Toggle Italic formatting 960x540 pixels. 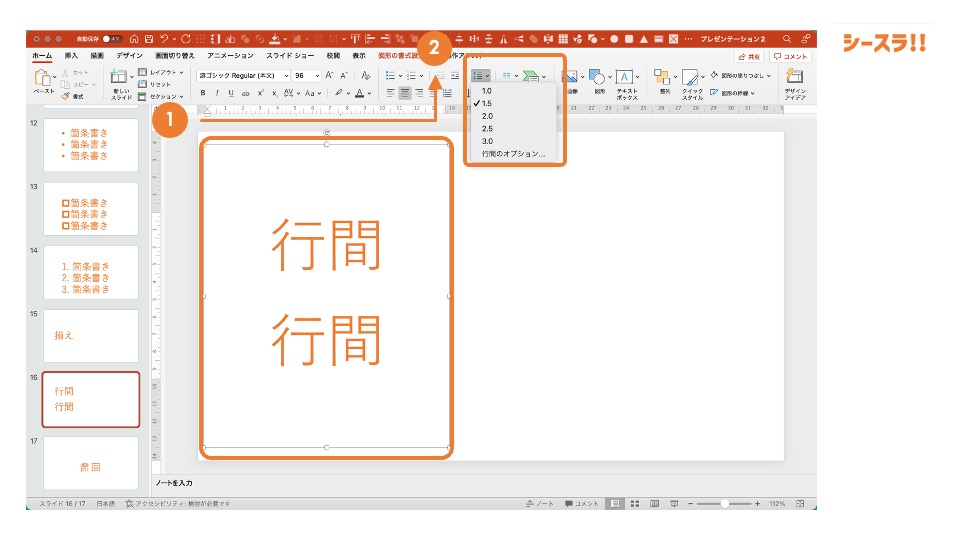217,93
